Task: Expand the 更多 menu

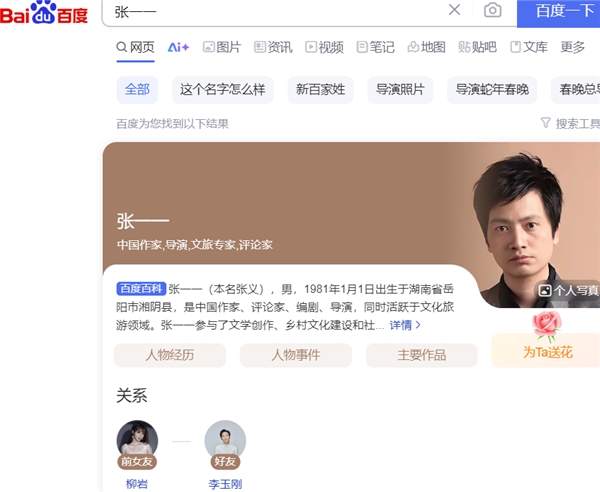Action: (573, 47)
